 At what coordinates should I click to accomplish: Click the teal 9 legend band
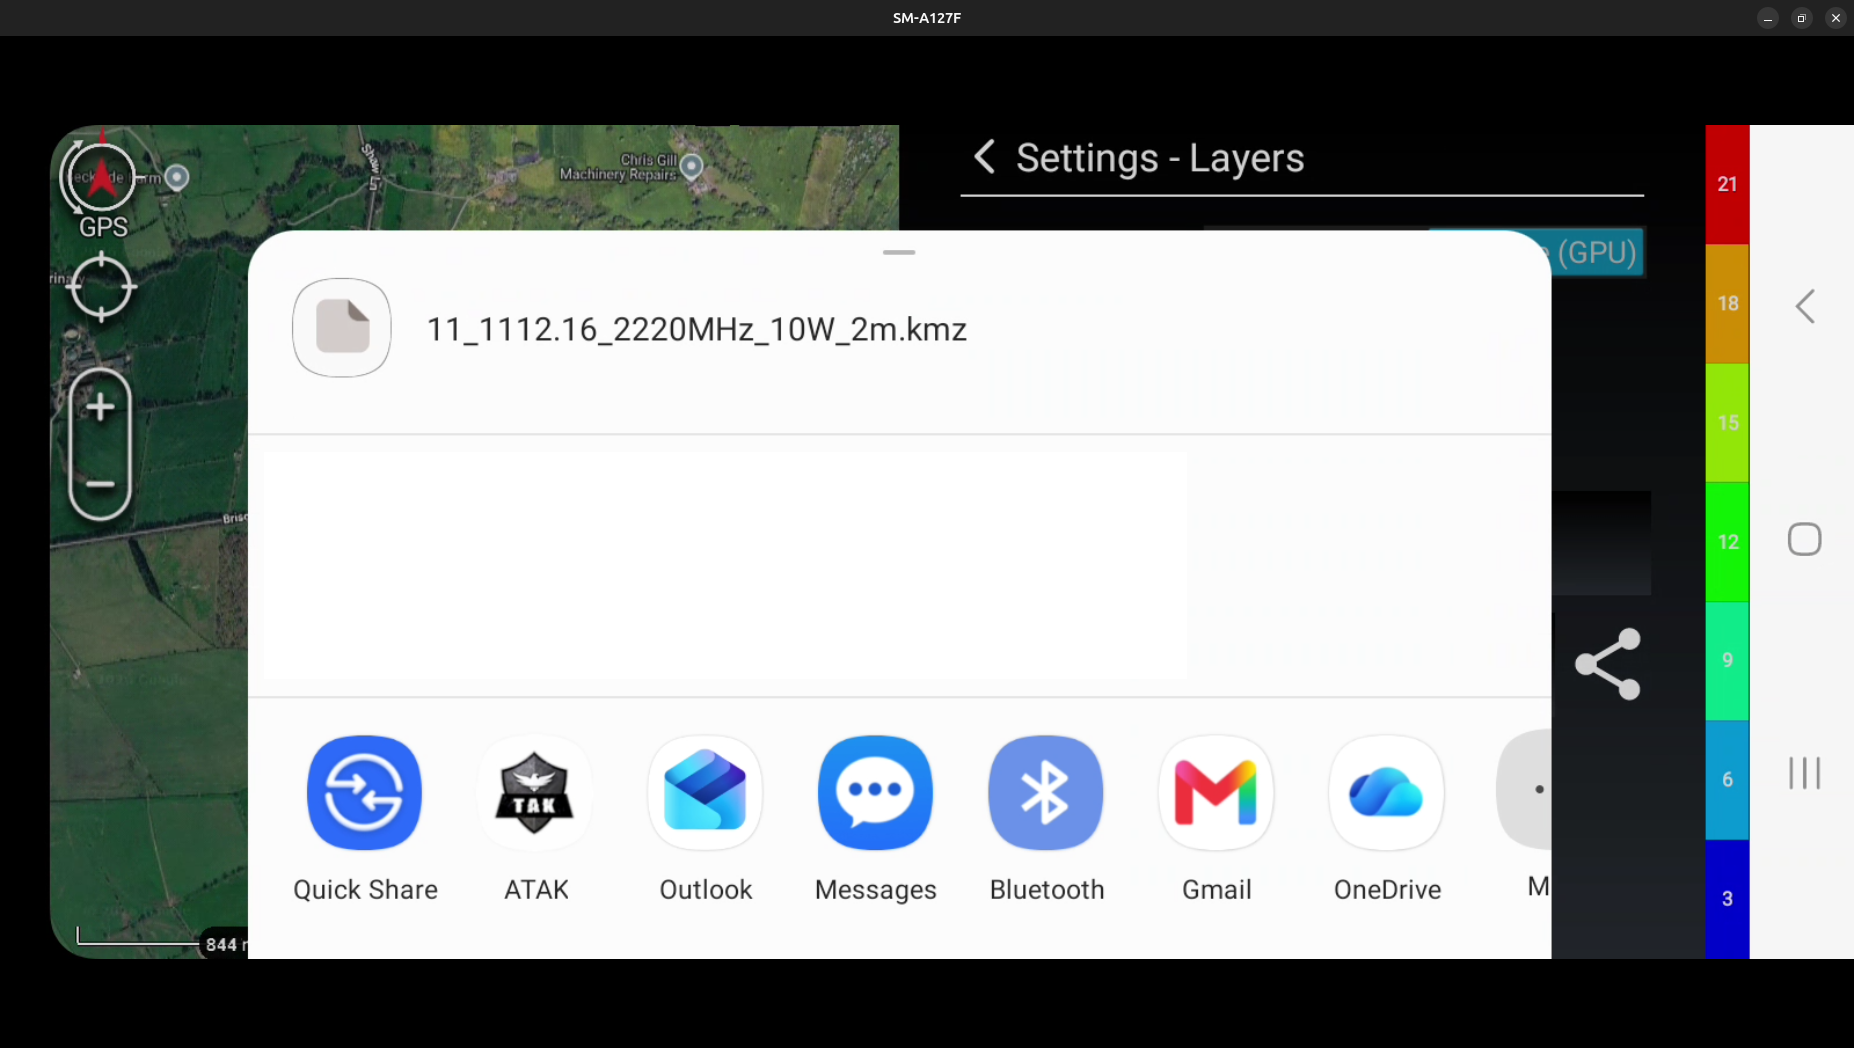click(1727, 660)
